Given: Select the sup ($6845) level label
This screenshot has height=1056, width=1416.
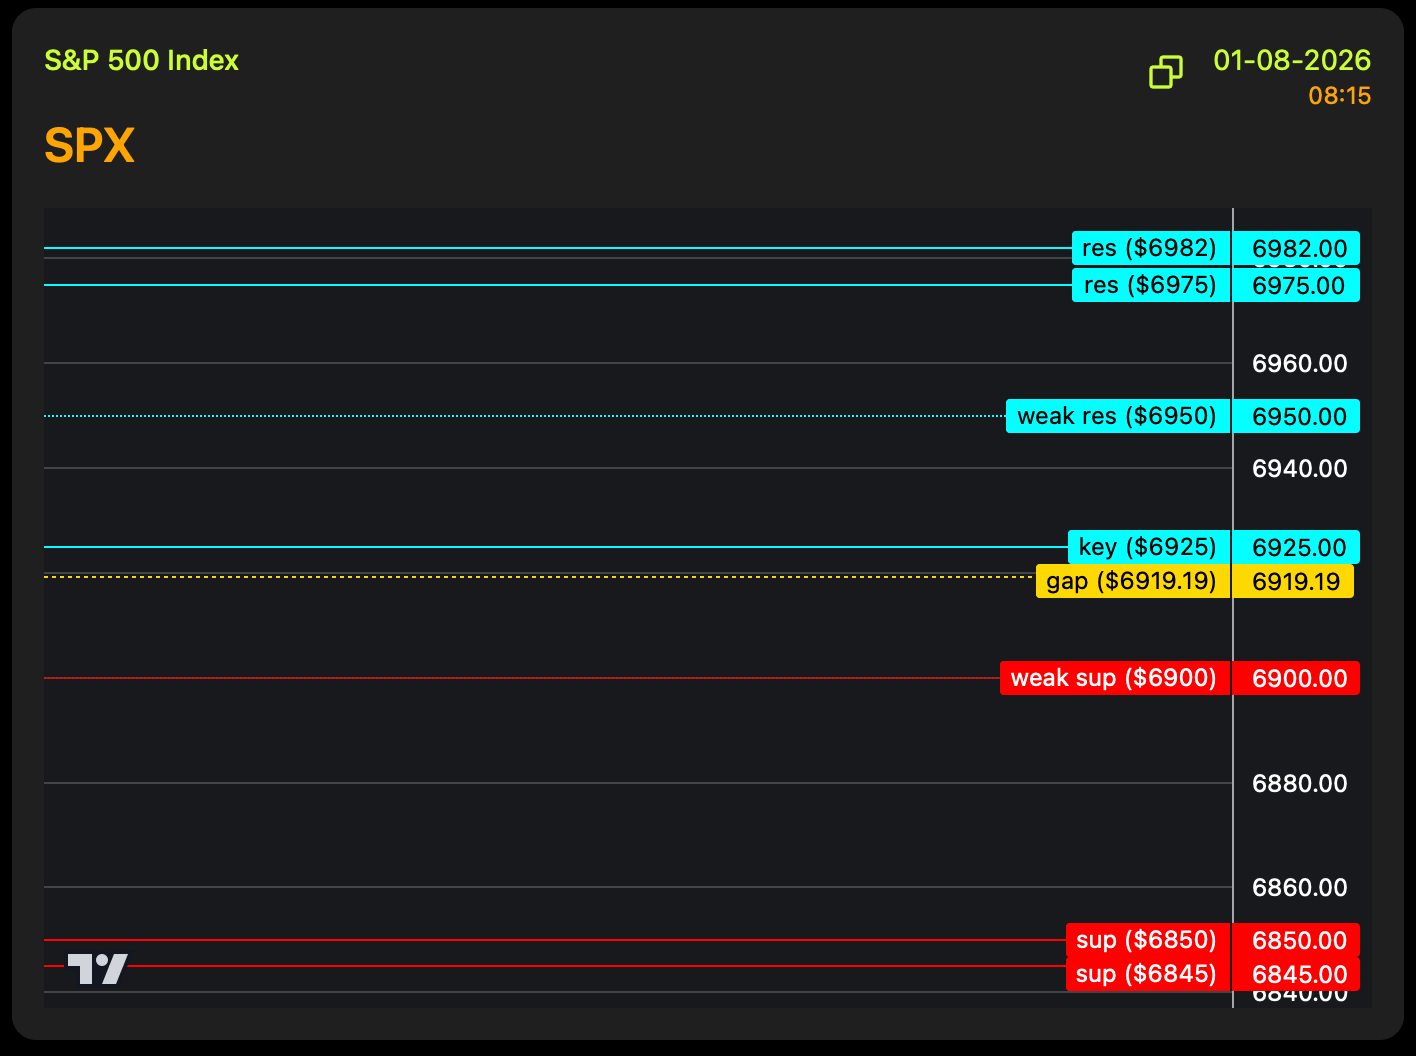Looking at the screenshot, I should (x=1147, y=974).
